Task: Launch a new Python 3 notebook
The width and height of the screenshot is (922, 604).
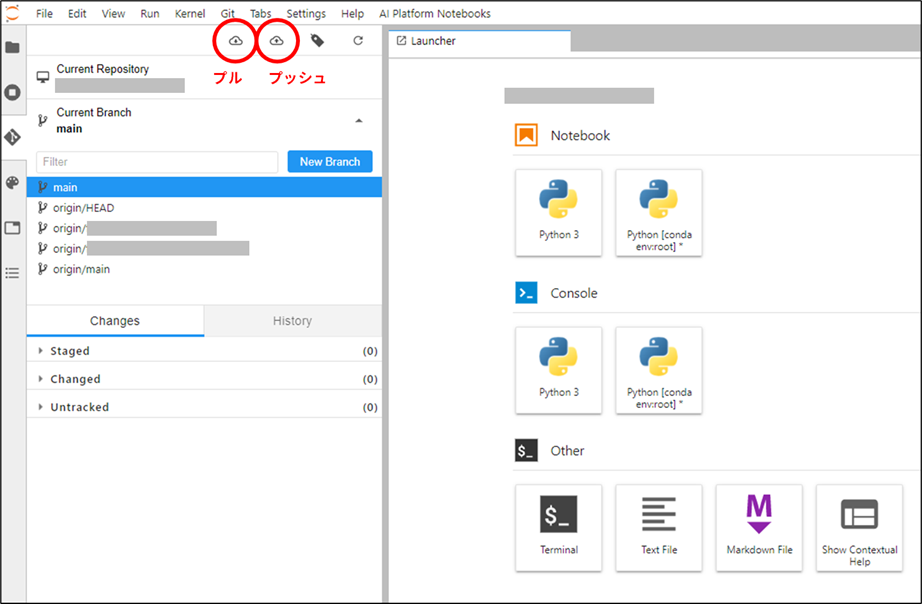Action: pyautogui.click(x=558, y=212)
